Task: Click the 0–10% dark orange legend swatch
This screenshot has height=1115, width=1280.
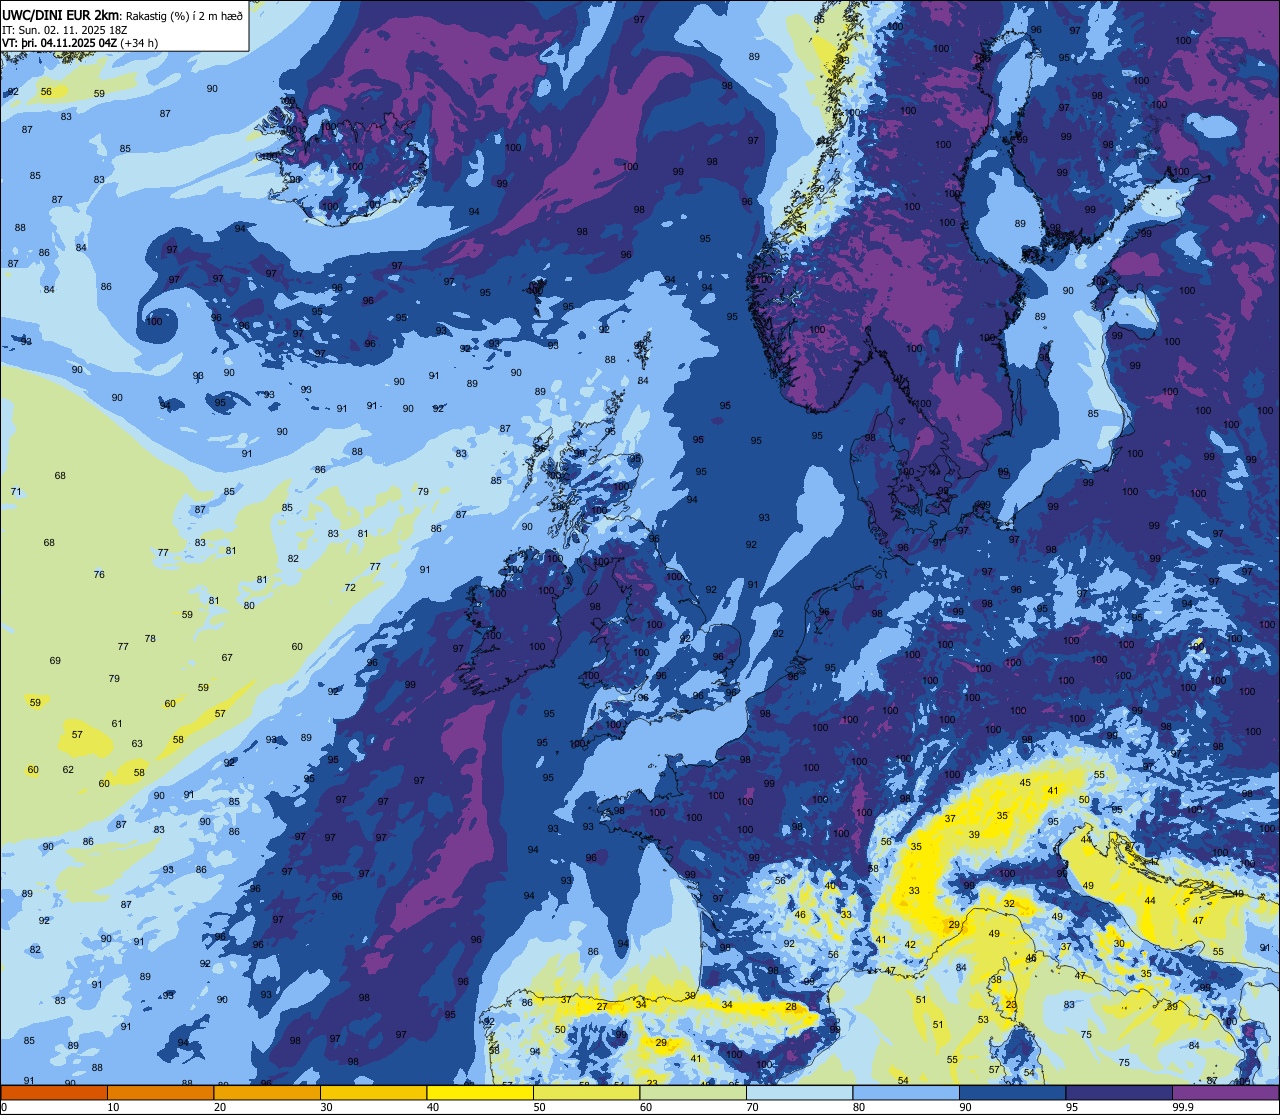Action: click(x=54, y=1092)
